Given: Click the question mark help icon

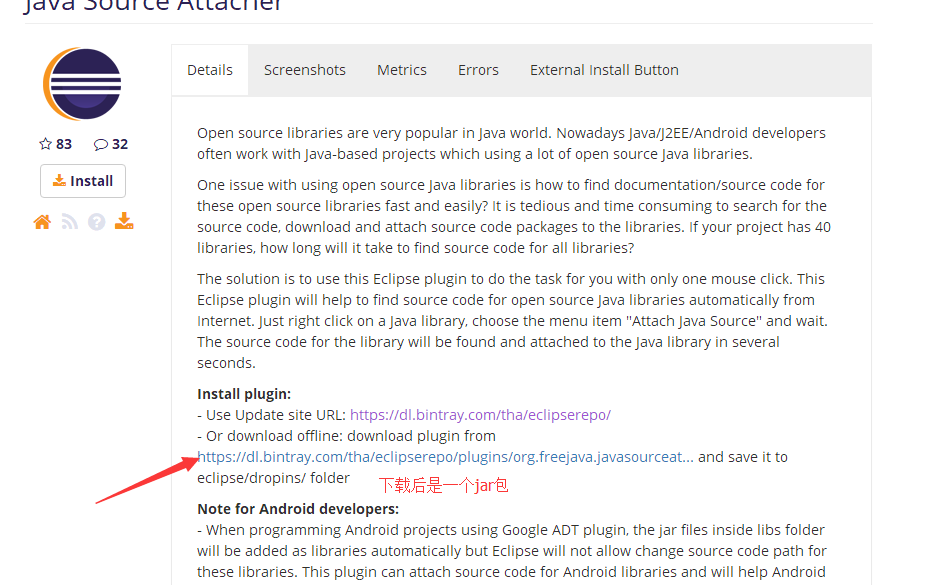Looking at the screenshot, I should click(96, 222).
